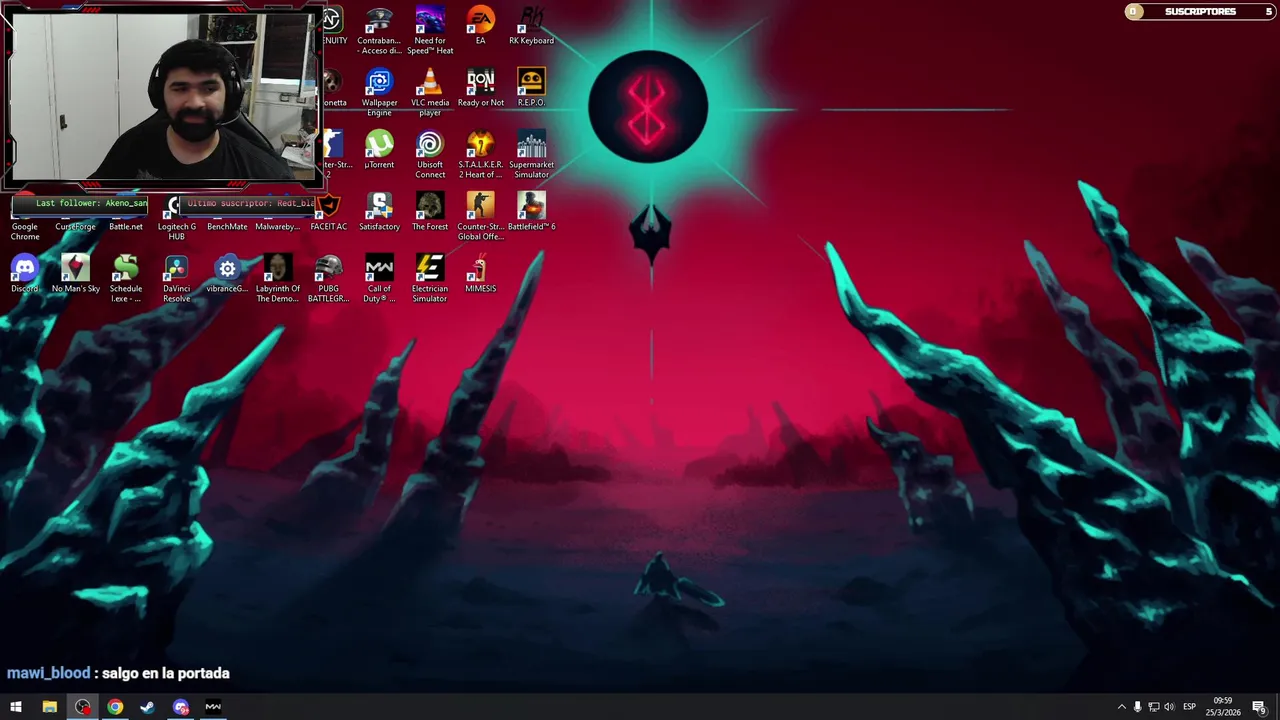Open the notification center with 9 alerts
Viewport: 1280px width, 720px height.
[x=1259, y=707]
